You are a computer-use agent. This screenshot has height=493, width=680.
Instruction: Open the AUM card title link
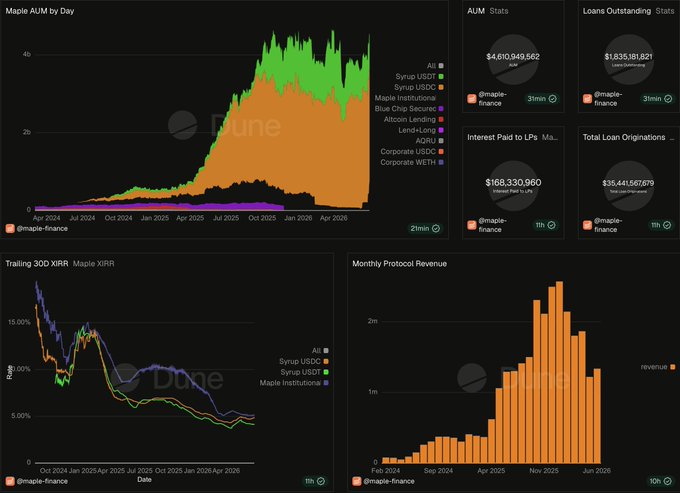476,11
